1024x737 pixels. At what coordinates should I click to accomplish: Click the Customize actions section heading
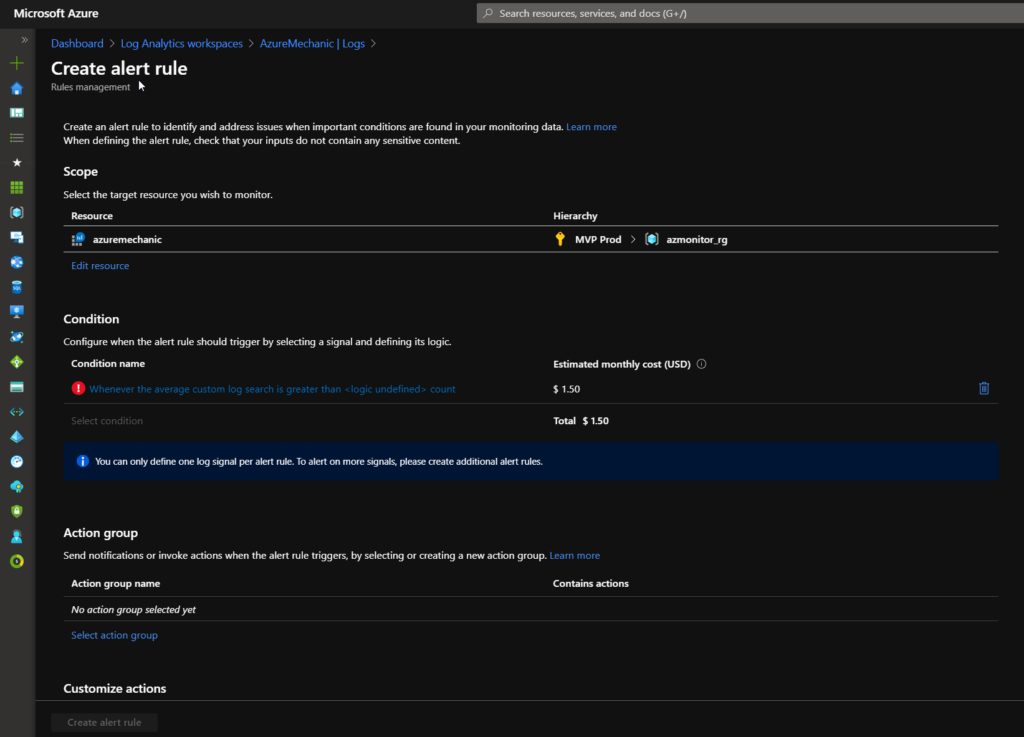(x=115, y=689)
